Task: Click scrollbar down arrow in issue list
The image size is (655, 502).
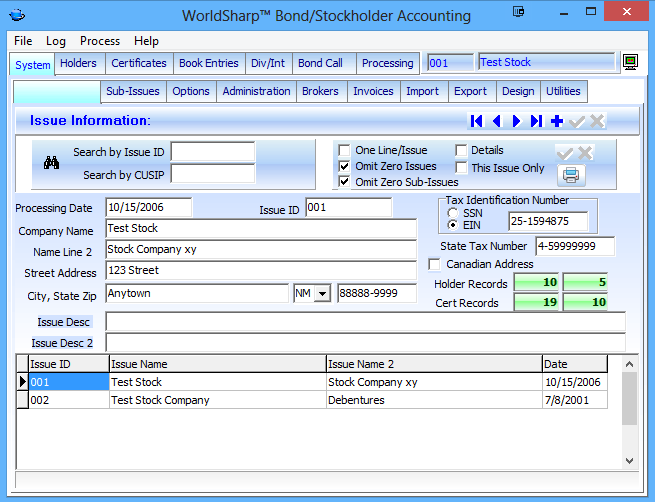Action: pyautogui.click(x=629, y=461)
